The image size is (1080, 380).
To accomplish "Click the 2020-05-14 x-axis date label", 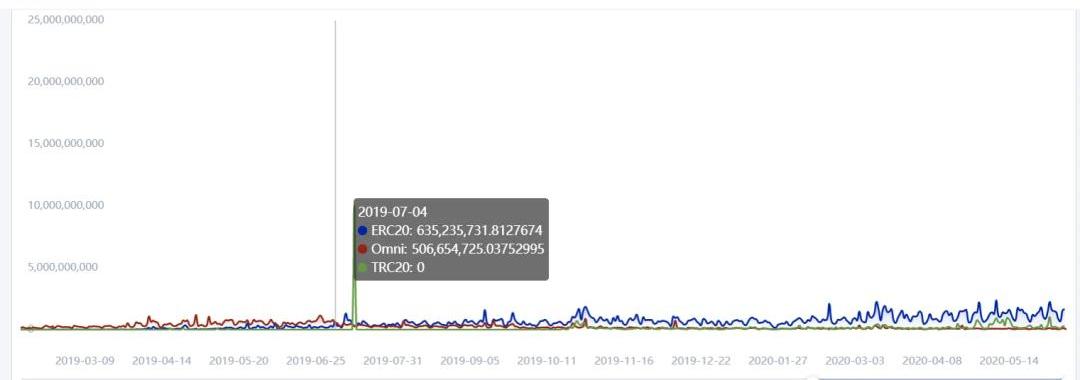I will (x=1009, y=360).
